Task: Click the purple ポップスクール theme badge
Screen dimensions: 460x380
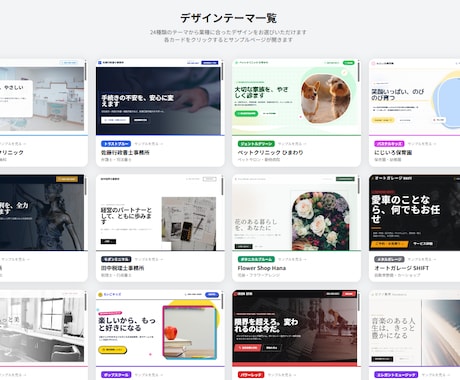Action: coord(116,375)
